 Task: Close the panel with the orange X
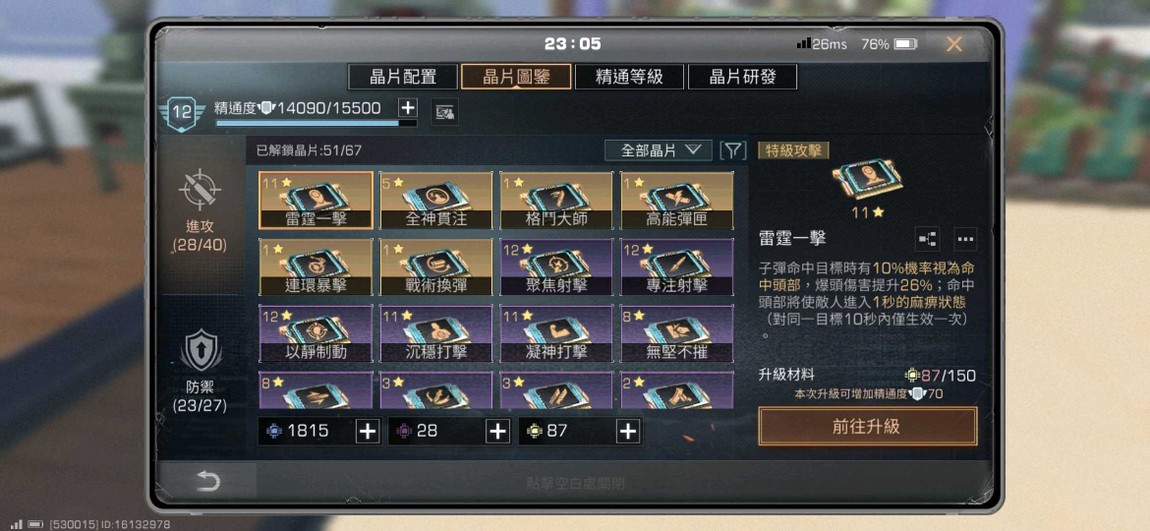[953, 44]
